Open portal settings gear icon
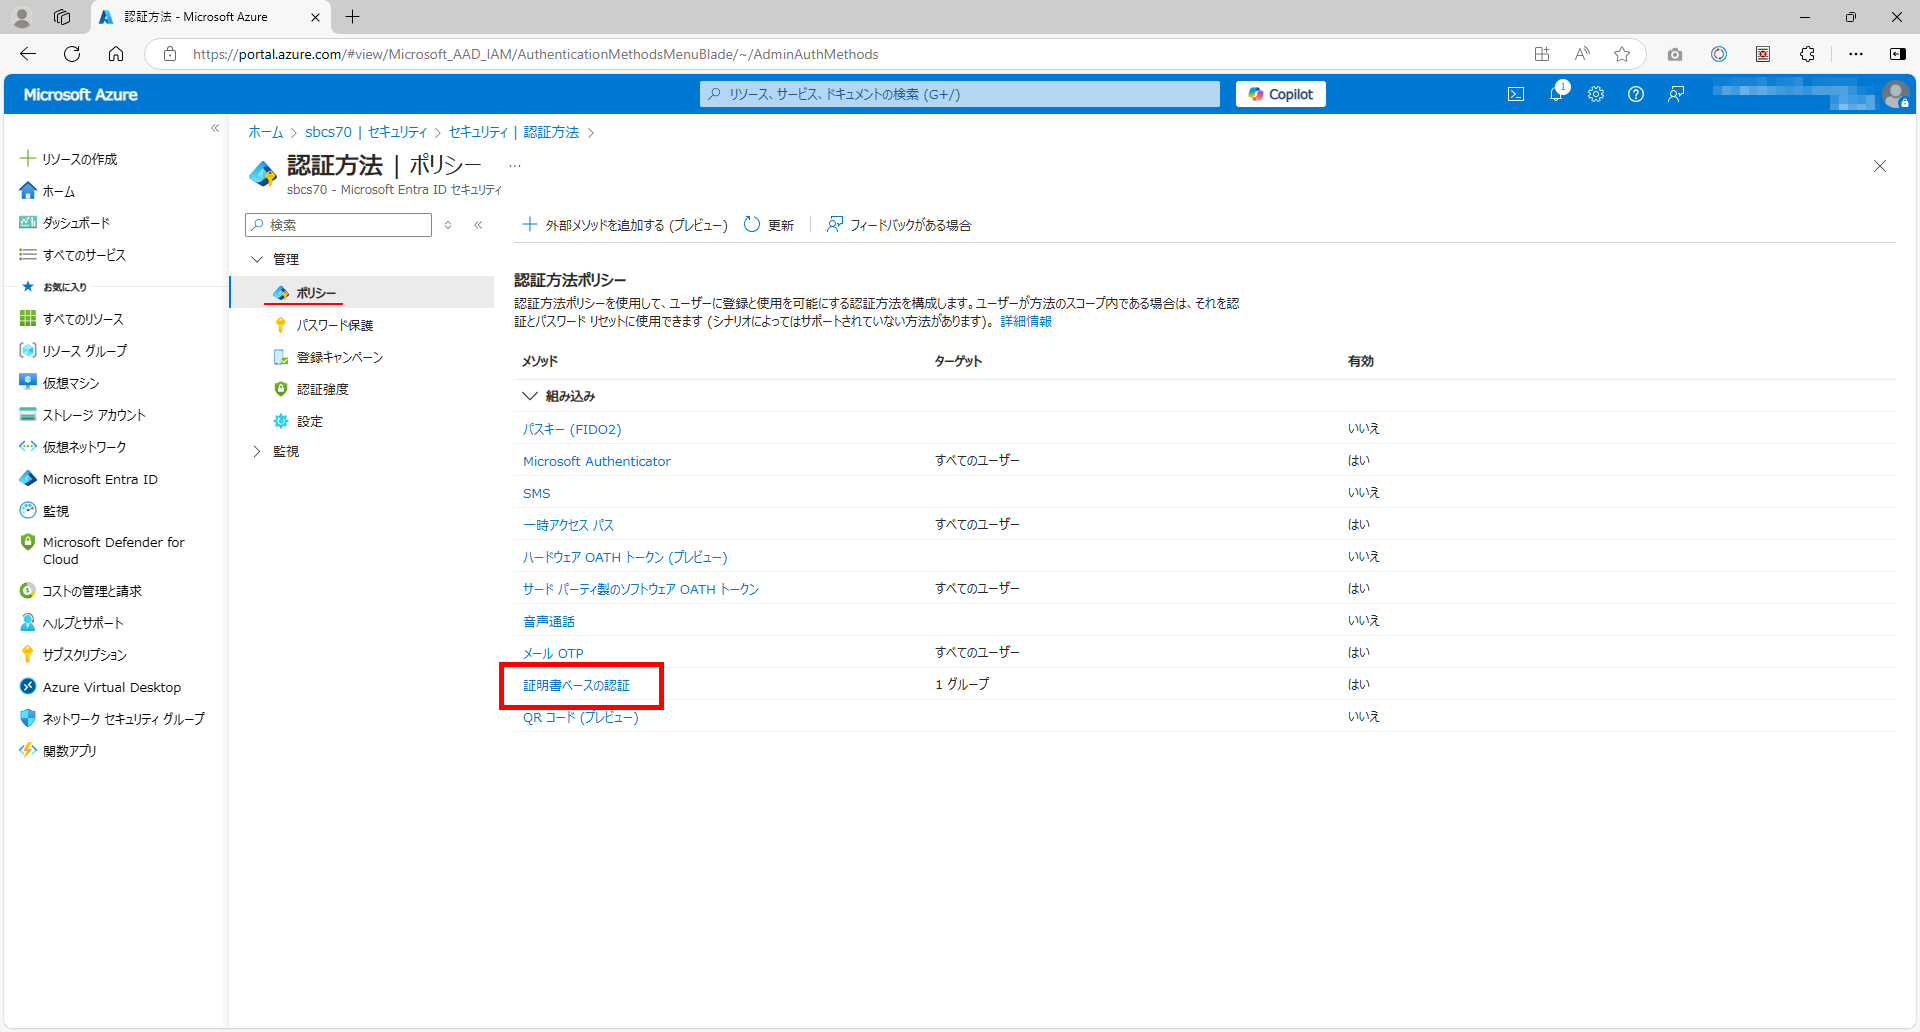Screen dimensions: 1920x1032 pyautogui.click(x=1596, y=94)
